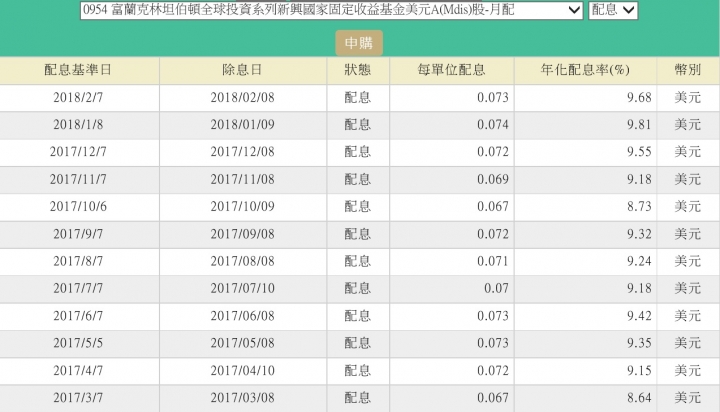Click the 每單位配息 column header
The height and width of the screenshot is (412, 720).
pos(451,70)
